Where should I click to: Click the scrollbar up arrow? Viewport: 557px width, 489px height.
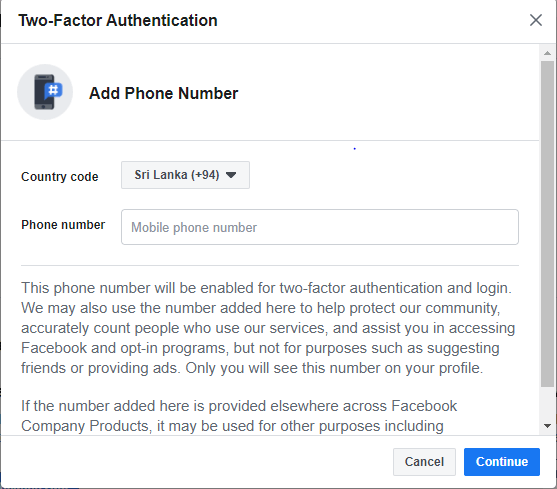pos(547,53)
